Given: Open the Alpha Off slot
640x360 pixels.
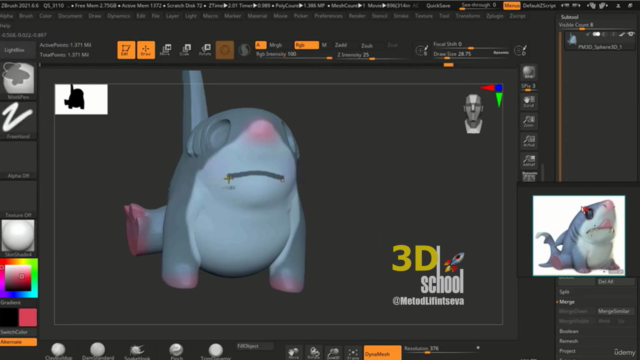Looking at the screenshot, I should tap(18, 160).
